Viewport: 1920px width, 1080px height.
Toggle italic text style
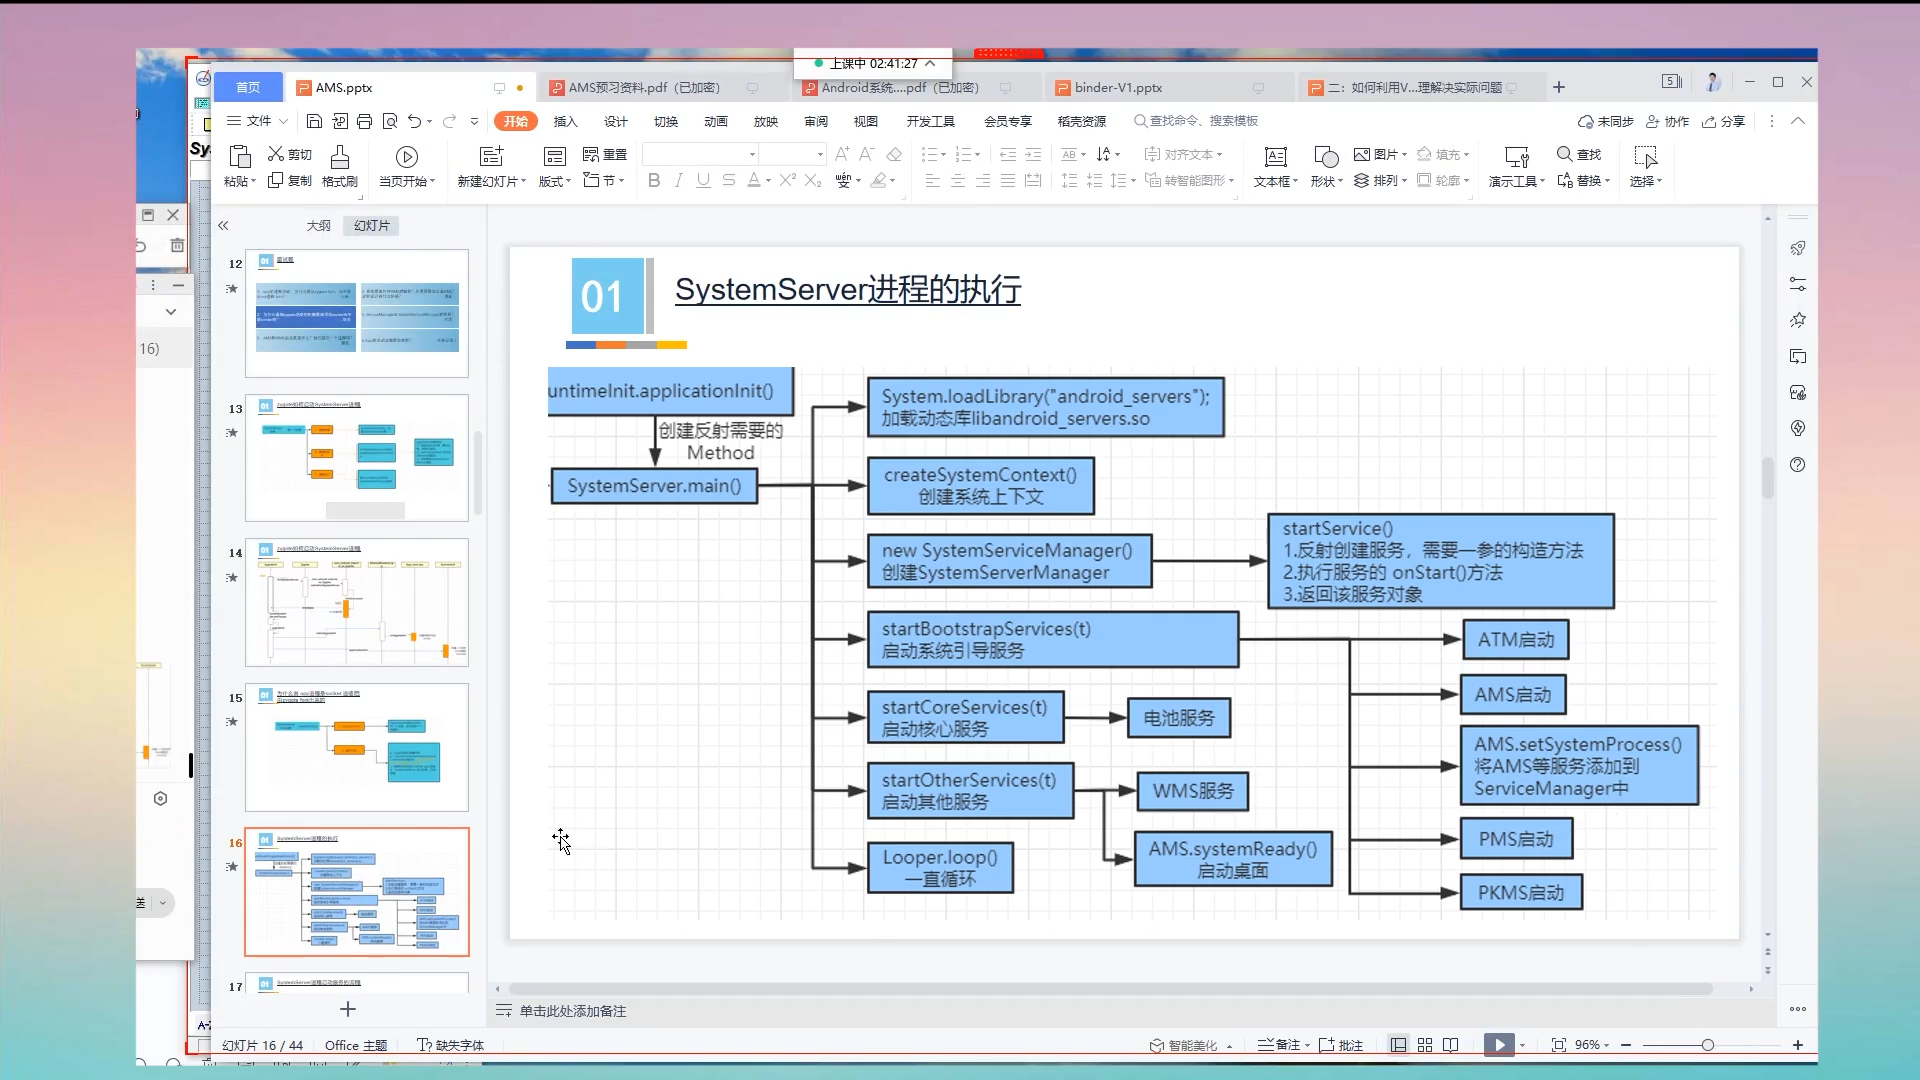point(679,181)
